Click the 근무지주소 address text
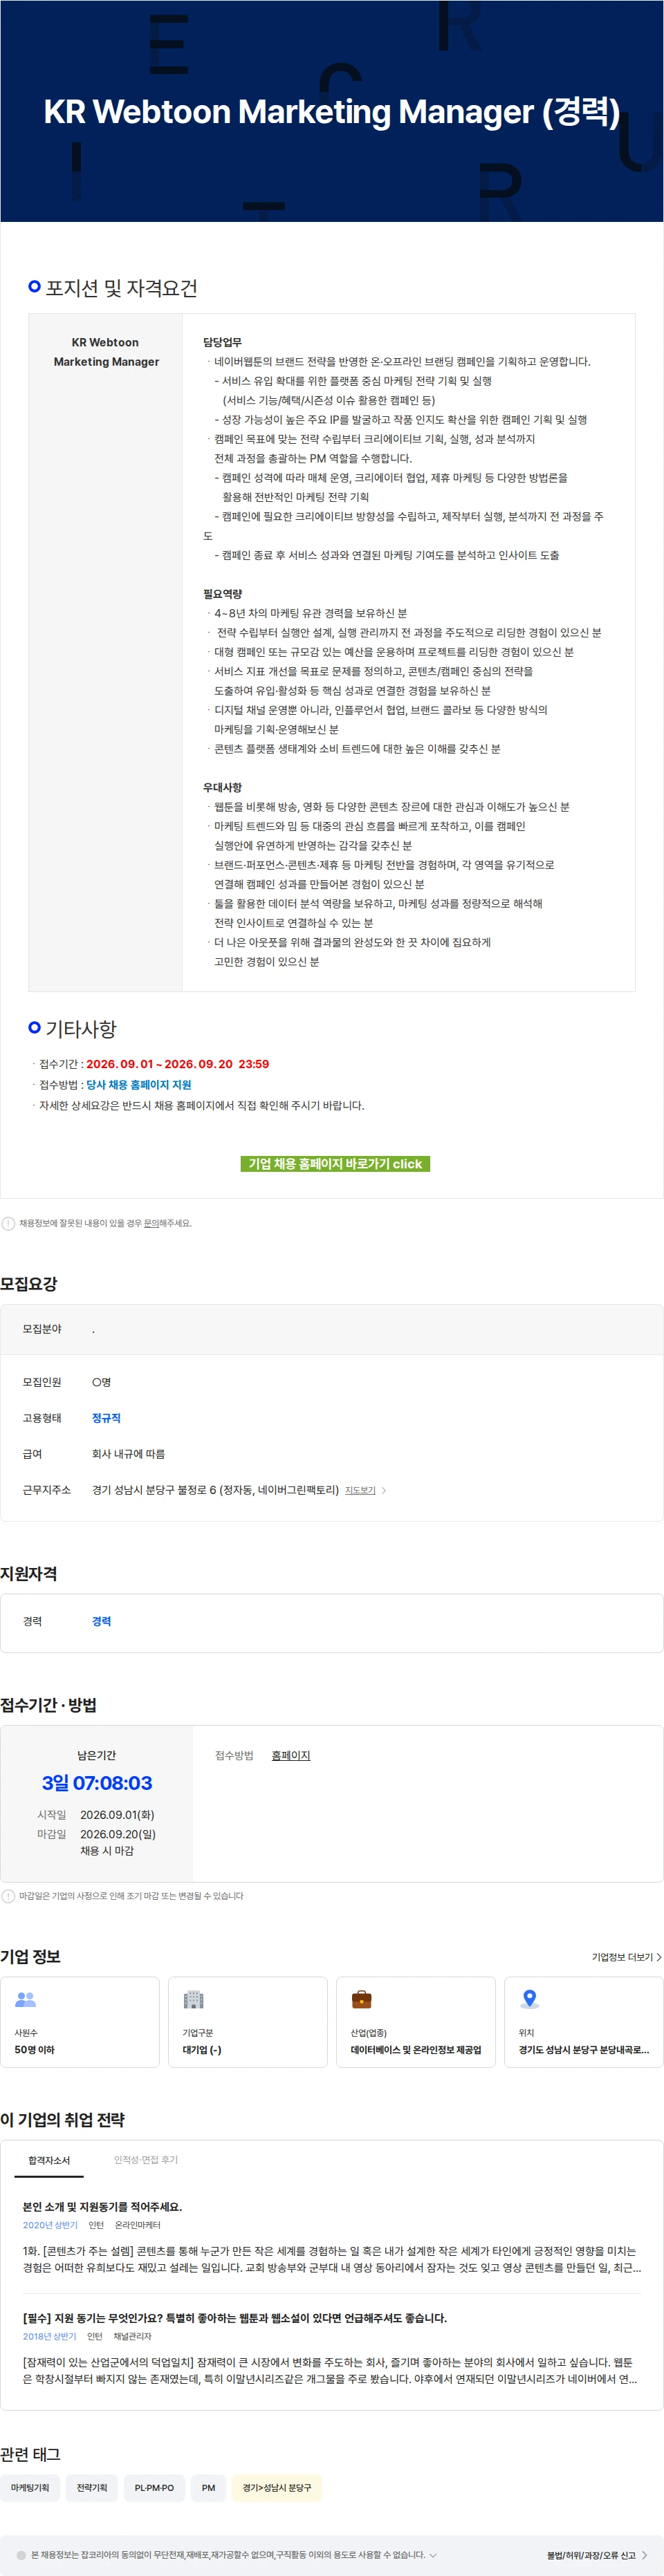This screenshot has height=2576, width=664. (215, 1490)
